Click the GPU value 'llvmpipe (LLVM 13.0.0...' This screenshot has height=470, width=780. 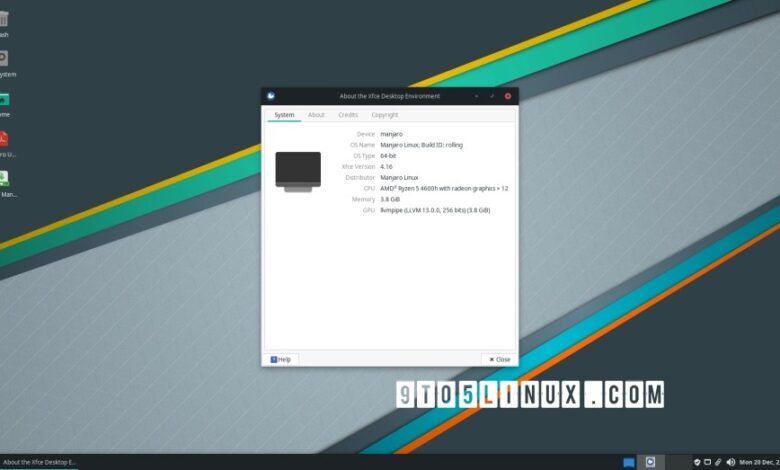(x=435, y=210)
